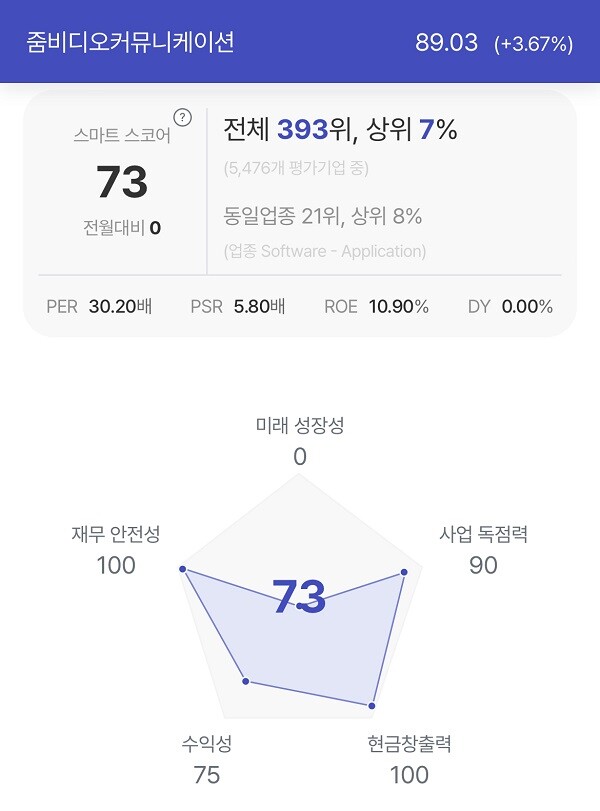The height and width of the screenshot is (811, 600).
Task: Click the 줌비디오커뮤니케이션 company title
Action: pyautogui.click(x=130, y=42)
